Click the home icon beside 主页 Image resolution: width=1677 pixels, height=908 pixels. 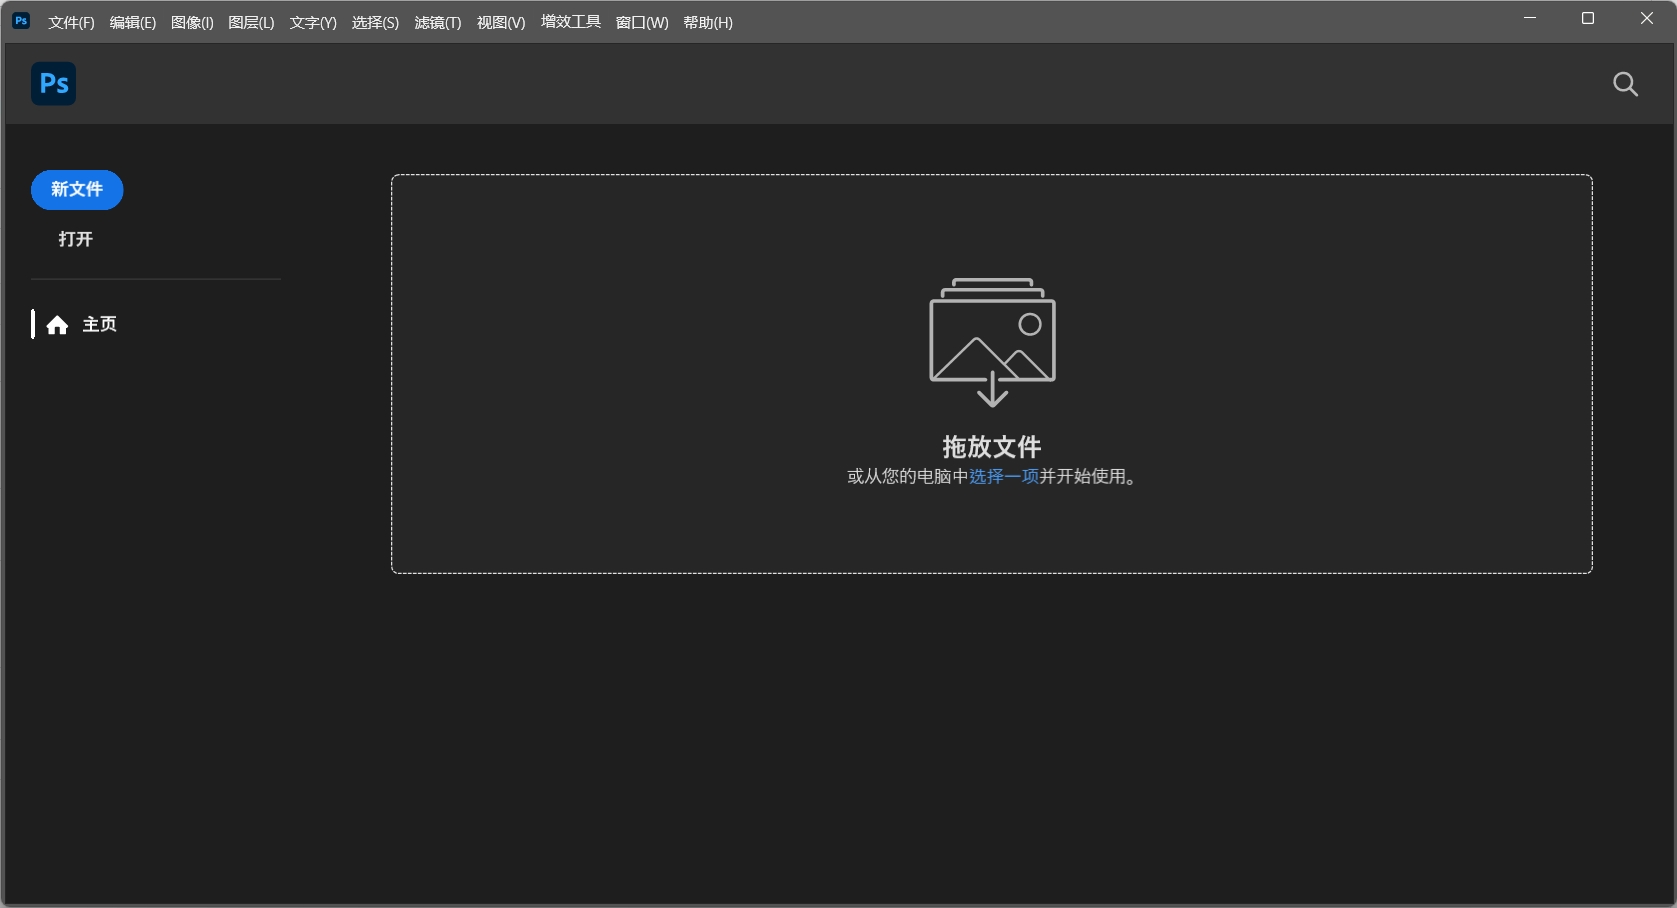coord(57,325)
